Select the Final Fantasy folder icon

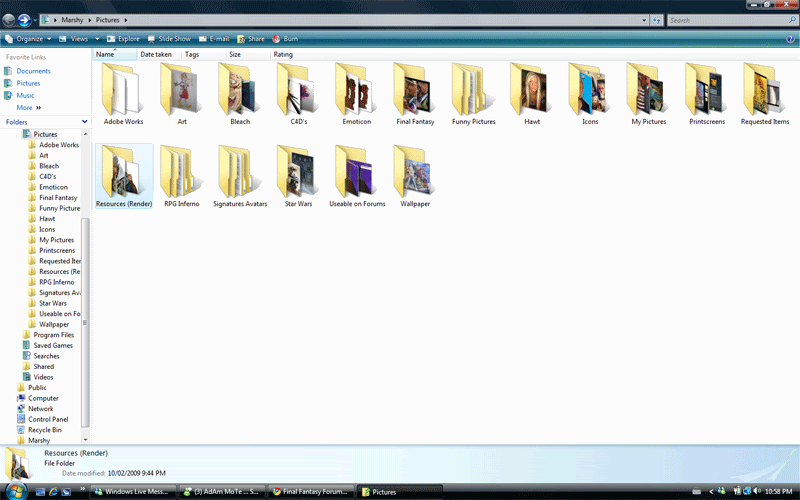pos(414,90)
